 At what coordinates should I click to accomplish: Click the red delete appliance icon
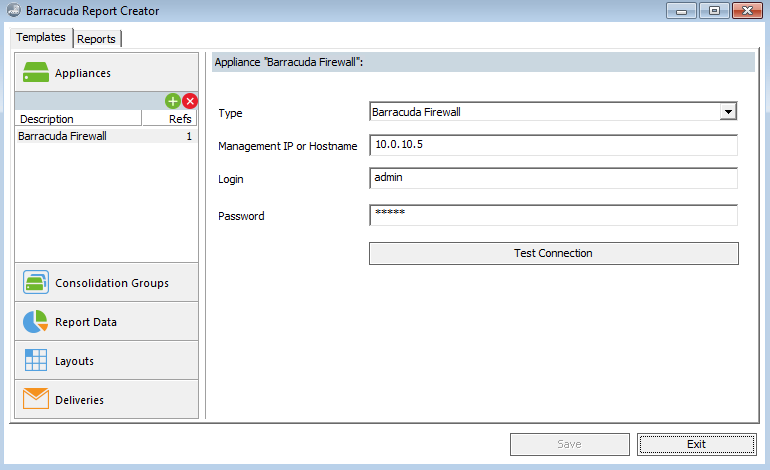(190, 101)
